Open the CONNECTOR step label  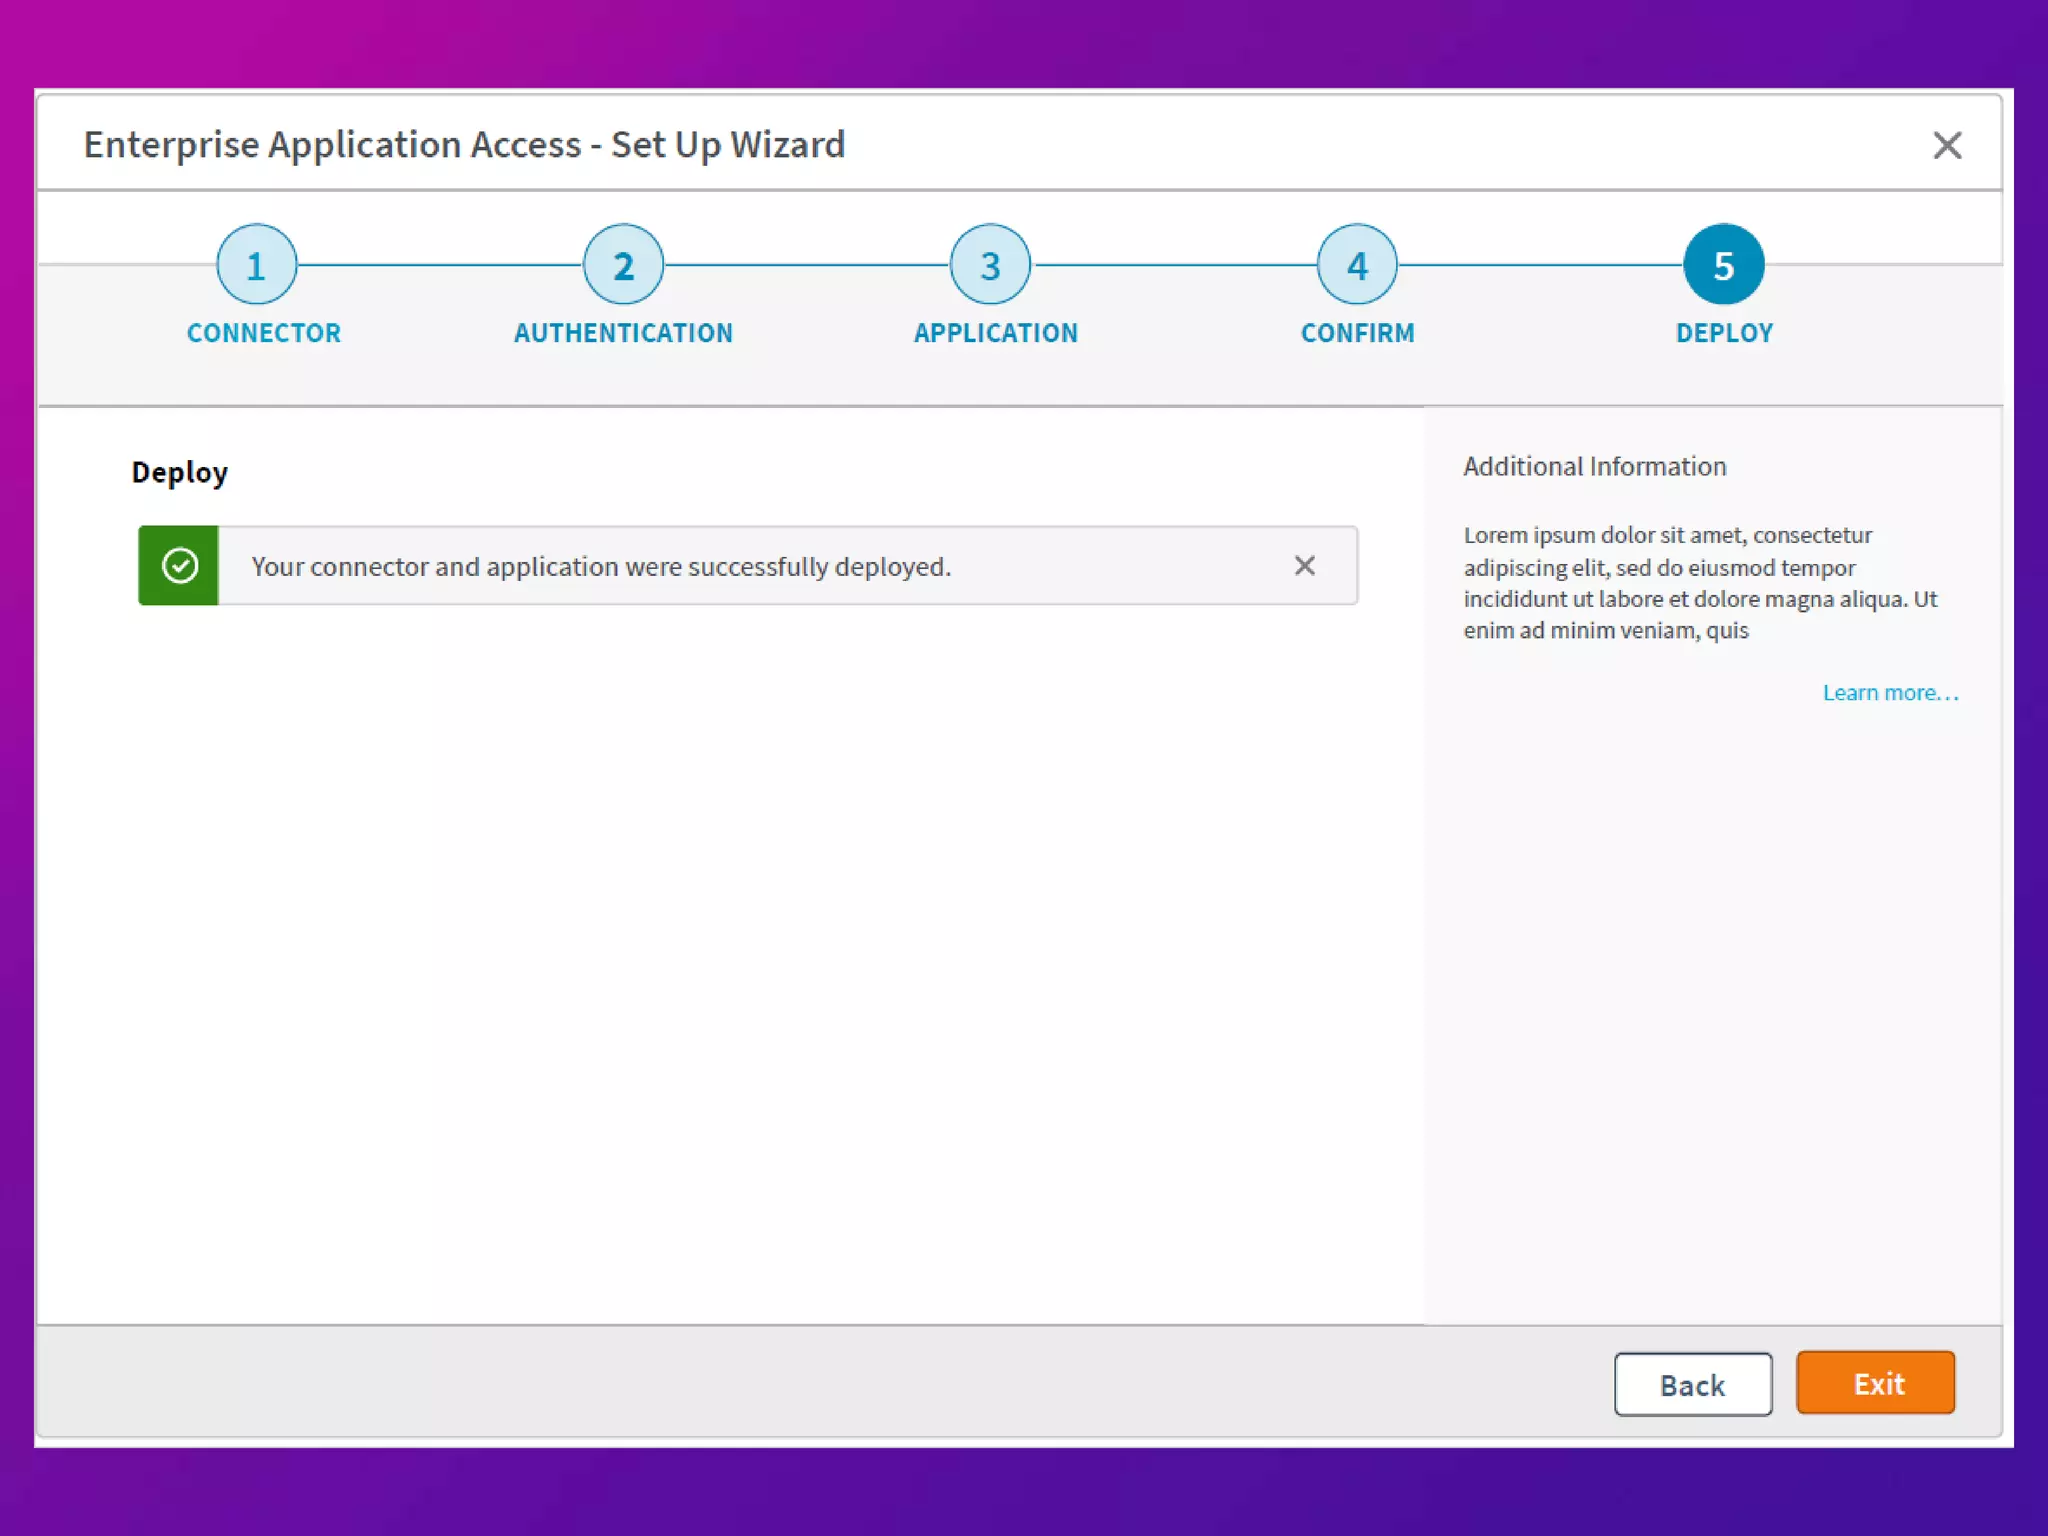point(264,333)
